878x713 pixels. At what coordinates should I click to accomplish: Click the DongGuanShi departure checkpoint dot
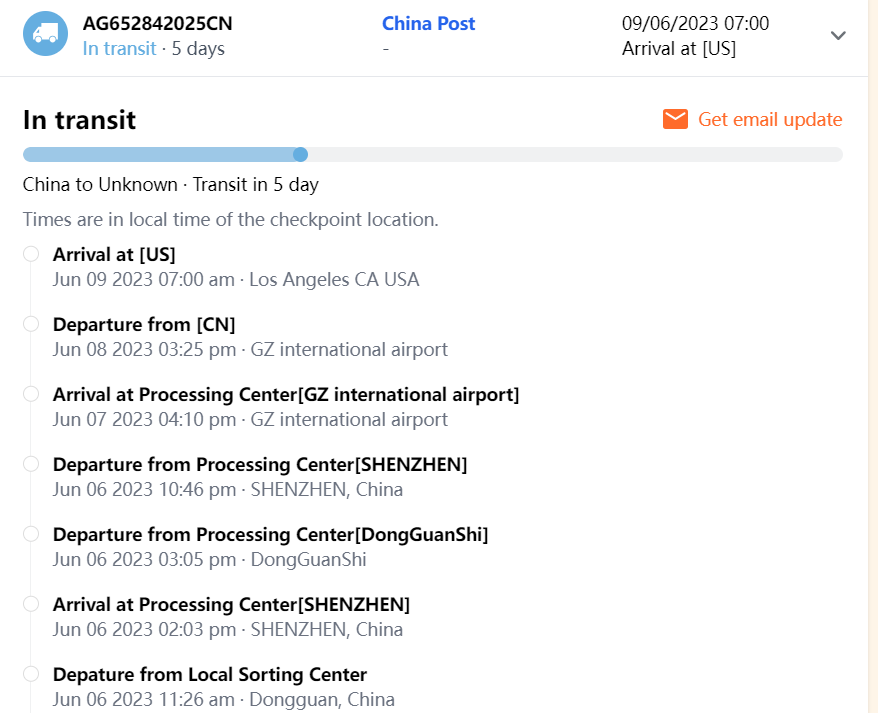[x=31, y=534]
